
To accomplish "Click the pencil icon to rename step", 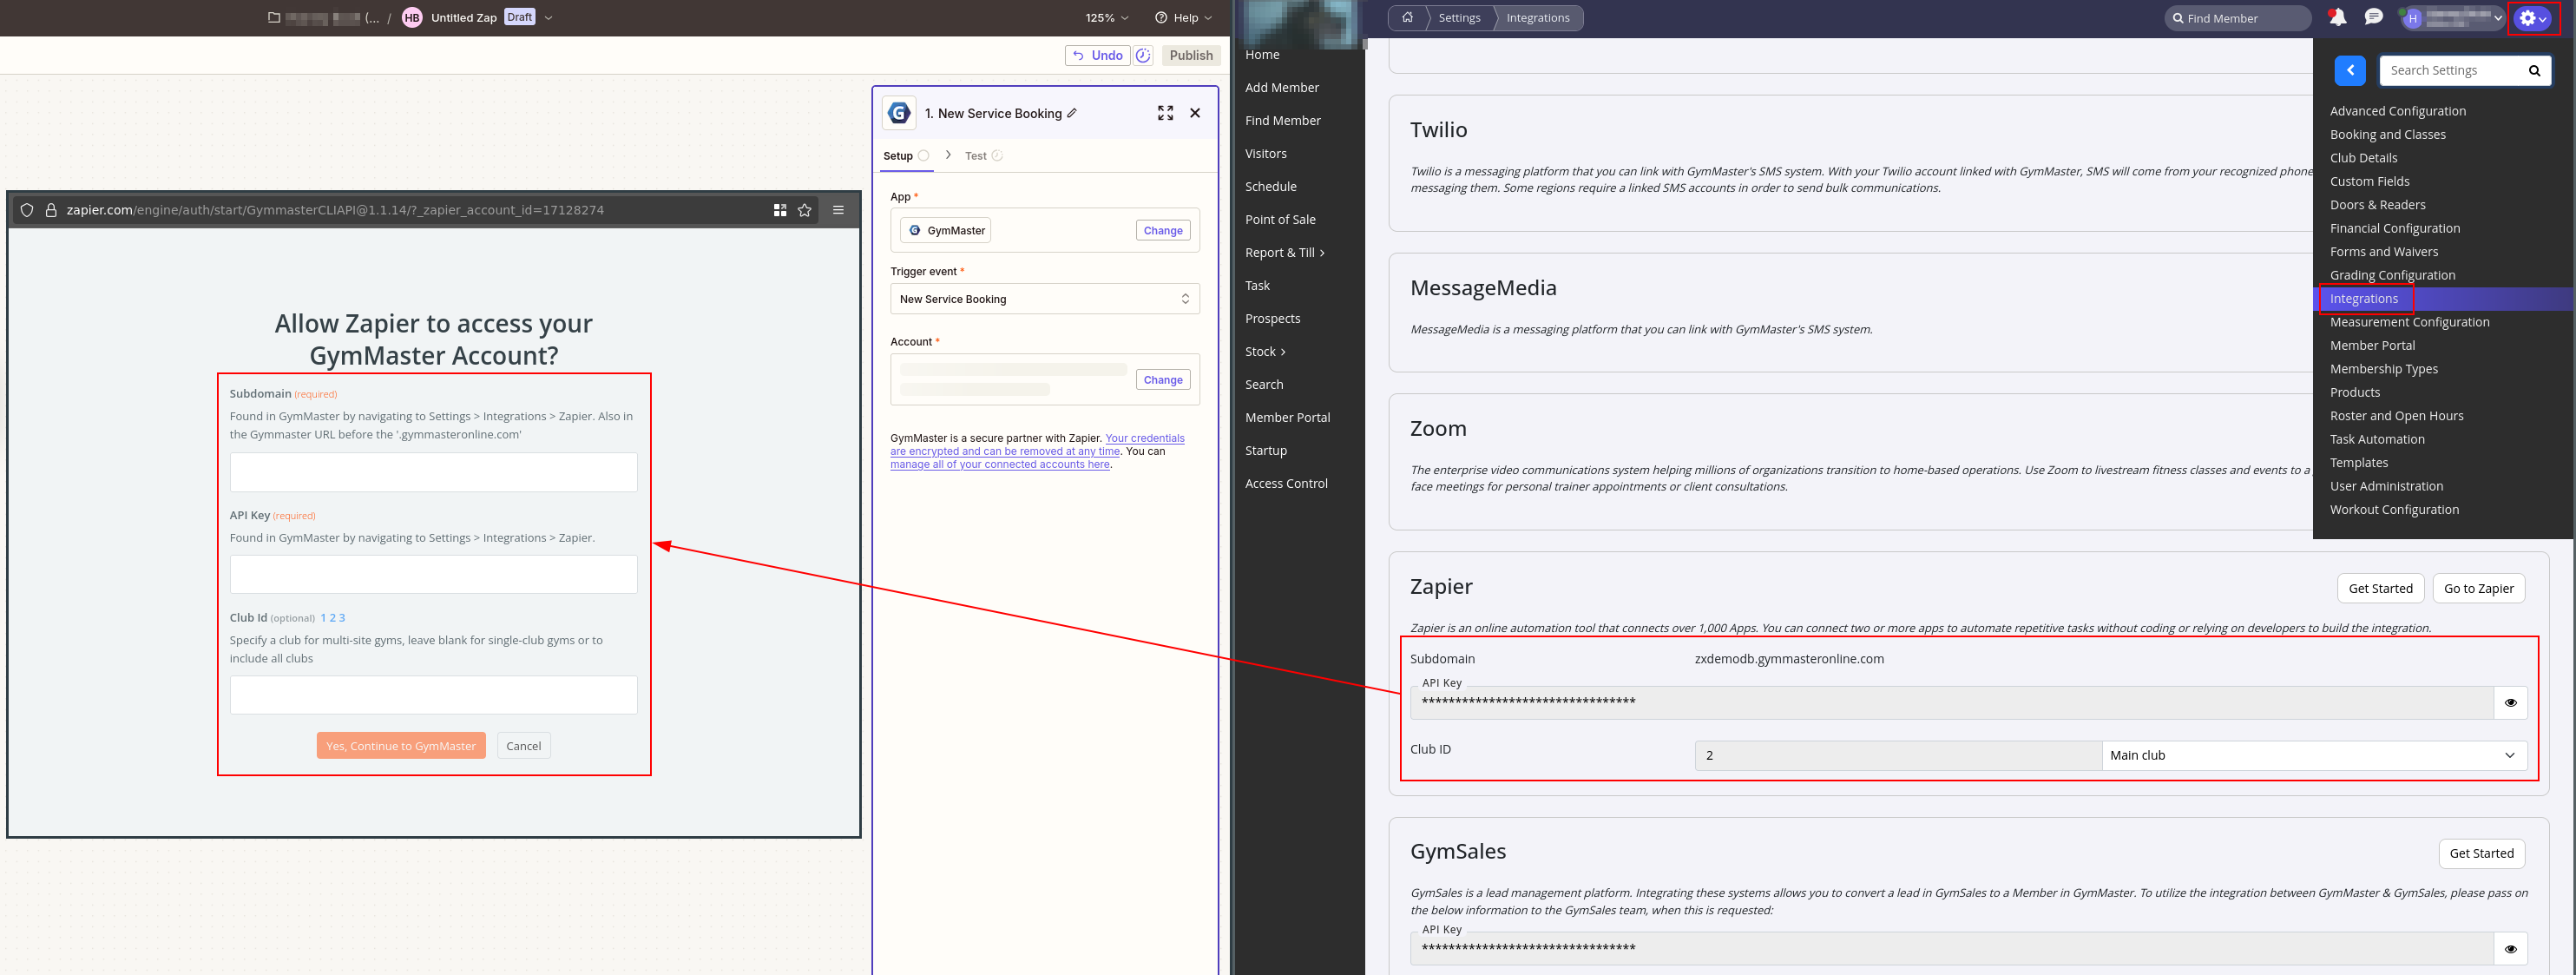I will click(1072, 113).
